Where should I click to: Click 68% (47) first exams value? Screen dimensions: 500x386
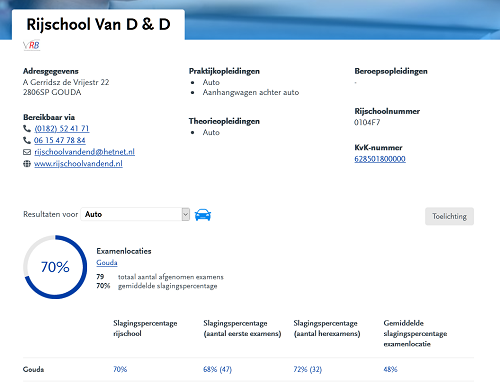tap(217, 369)
